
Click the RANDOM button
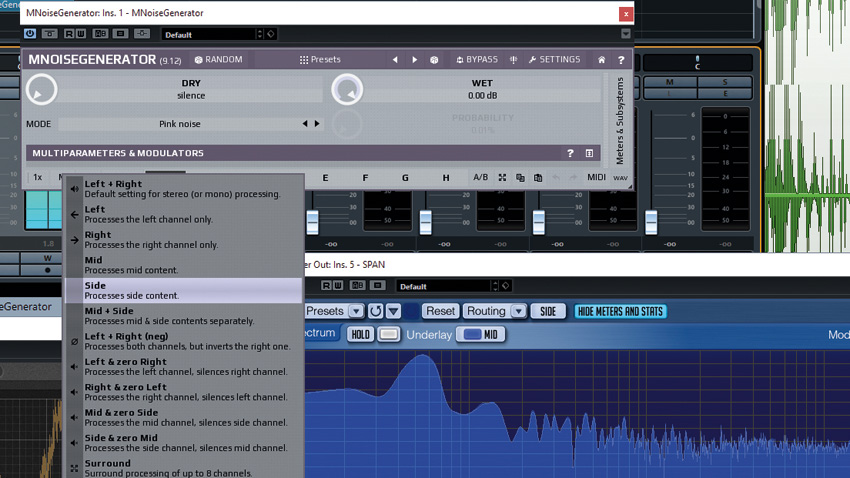pos(218,60)
